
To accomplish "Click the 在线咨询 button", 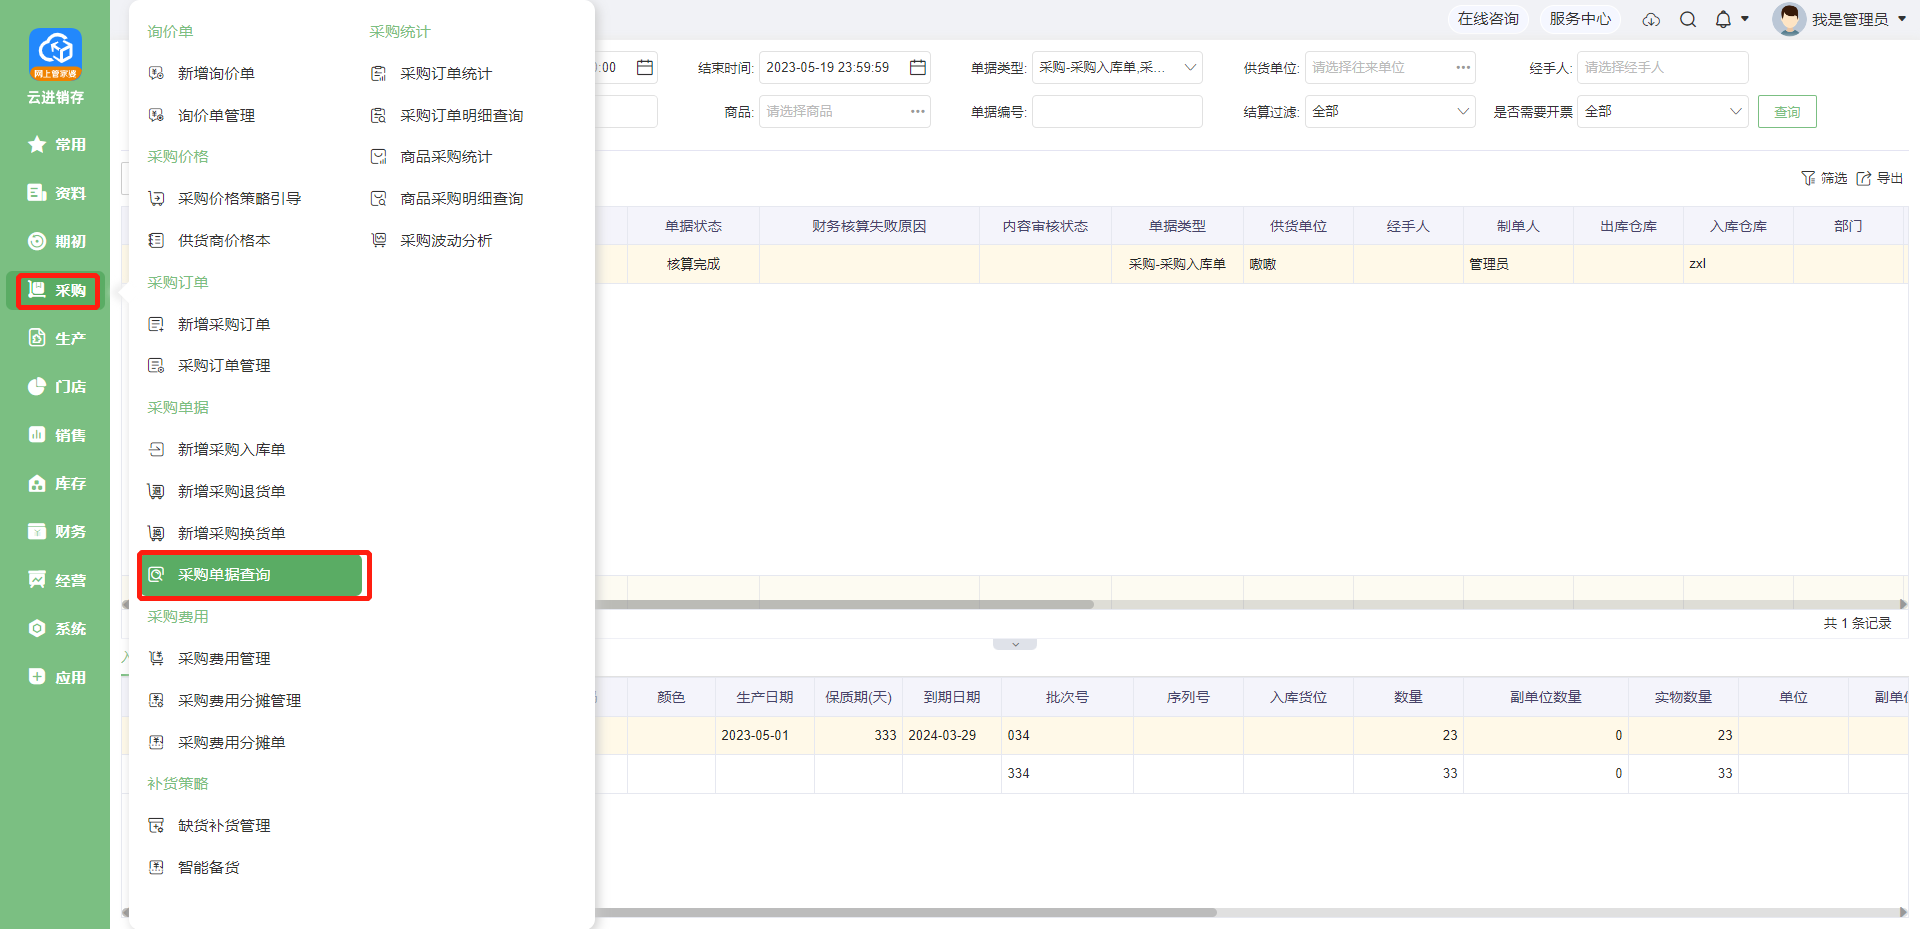I will tap(1487, 19).
